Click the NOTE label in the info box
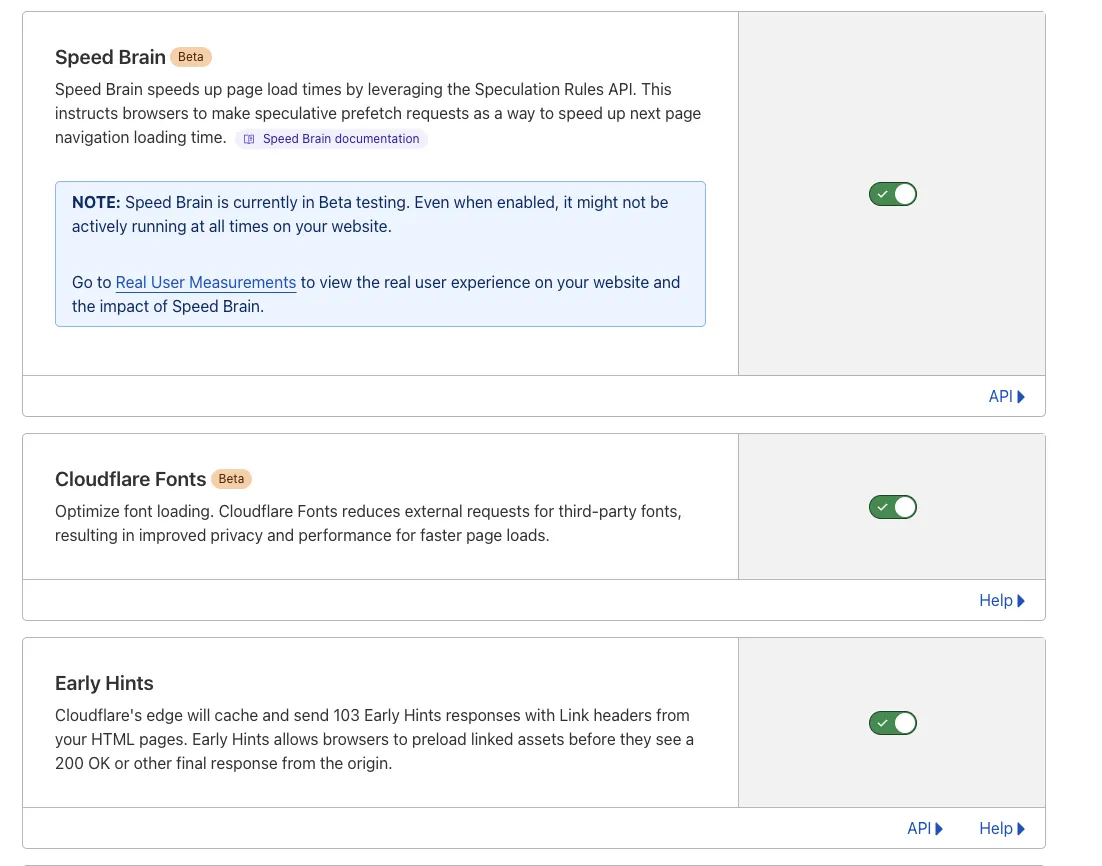This screenshot has width=1102, height=866. coord(96,202)
